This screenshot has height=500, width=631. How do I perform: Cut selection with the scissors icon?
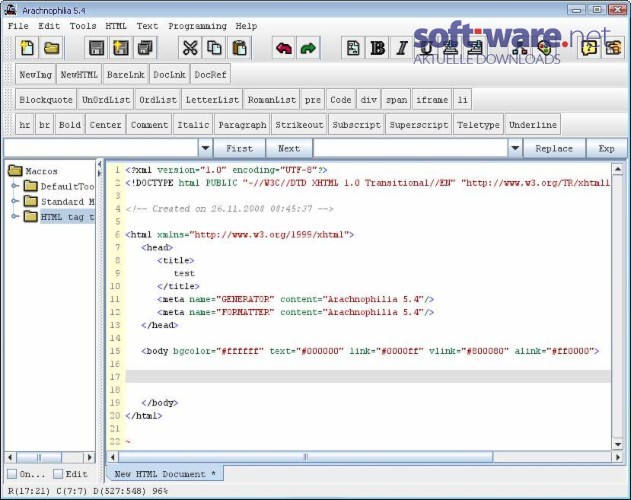190,48
